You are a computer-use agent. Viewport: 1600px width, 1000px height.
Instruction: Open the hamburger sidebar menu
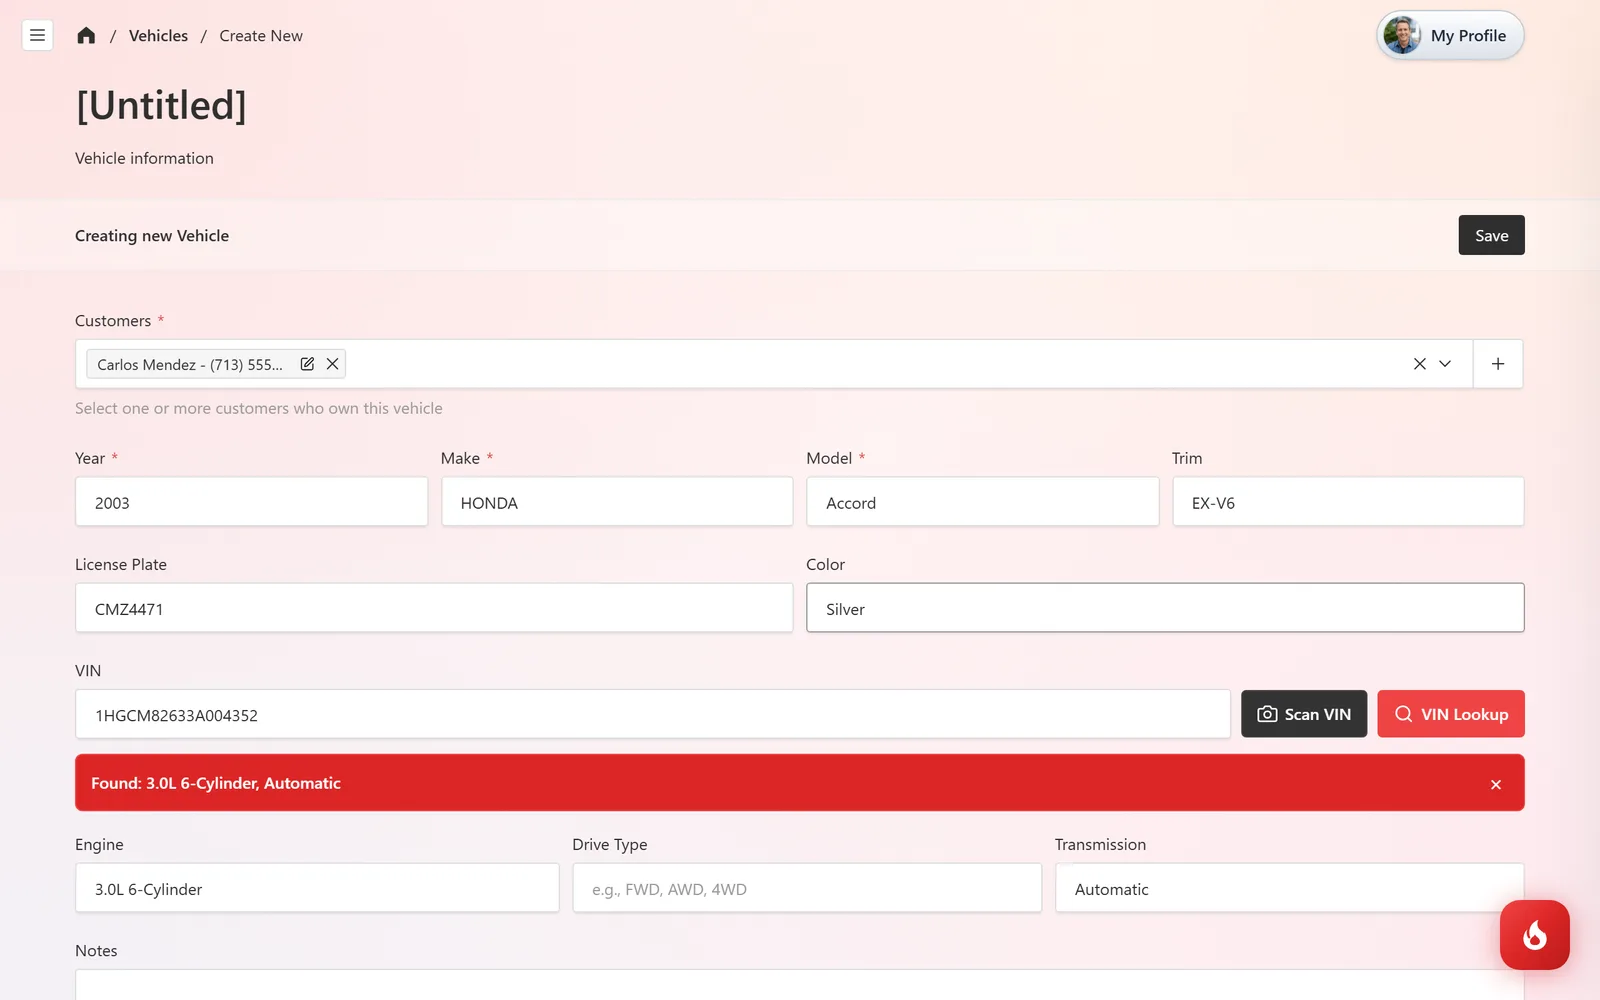coord(37,36)
